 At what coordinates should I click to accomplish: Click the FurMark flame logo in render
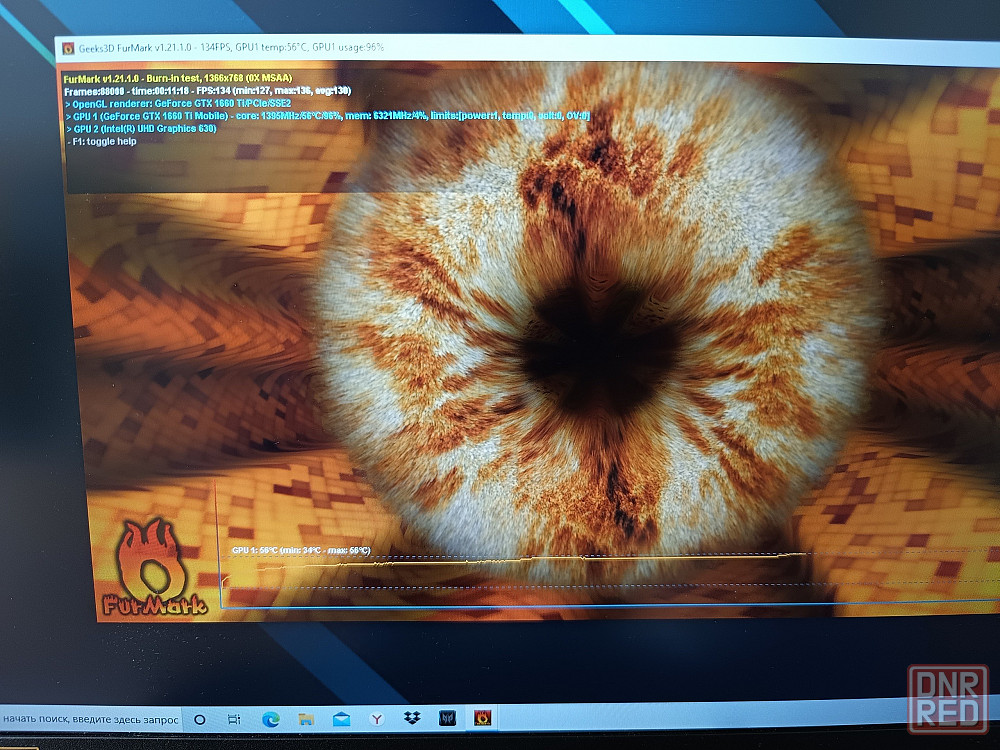(153, 567)
